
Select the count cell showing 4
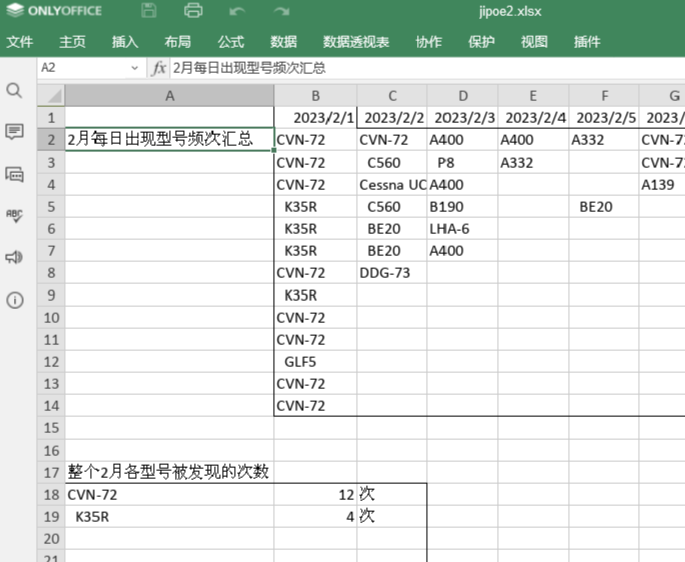click(x=315, y=517)
